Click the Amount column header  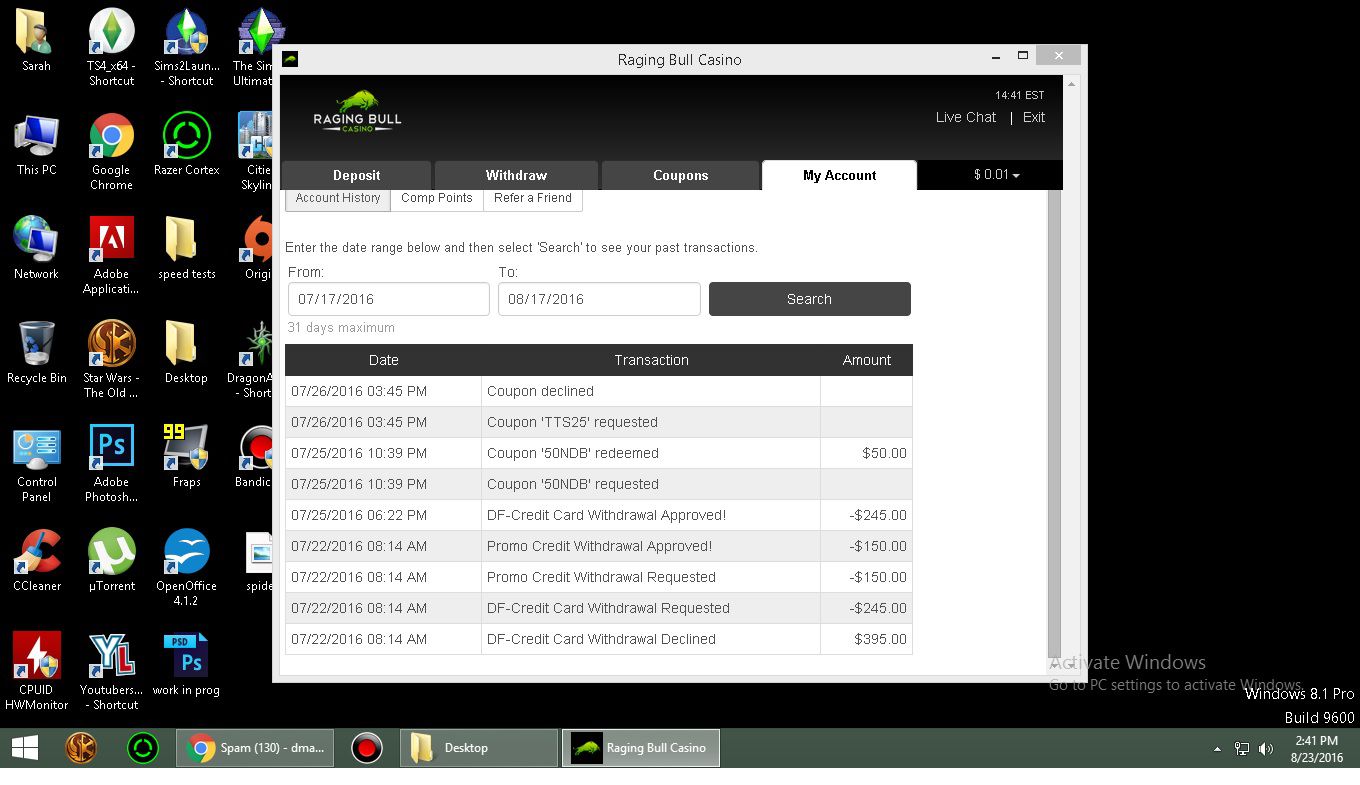[x=867, y=360]
